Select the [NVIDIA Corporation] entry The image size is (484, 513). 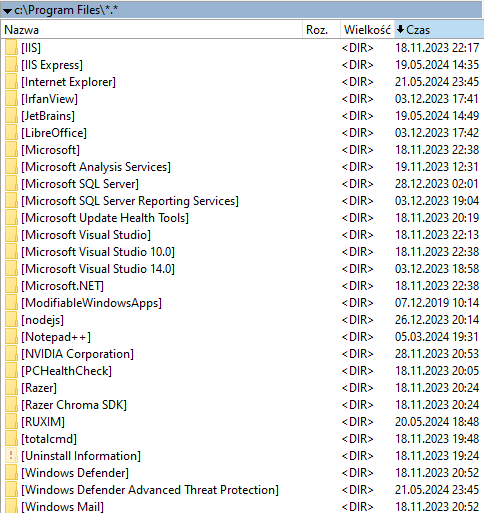(x=77, y=354)
